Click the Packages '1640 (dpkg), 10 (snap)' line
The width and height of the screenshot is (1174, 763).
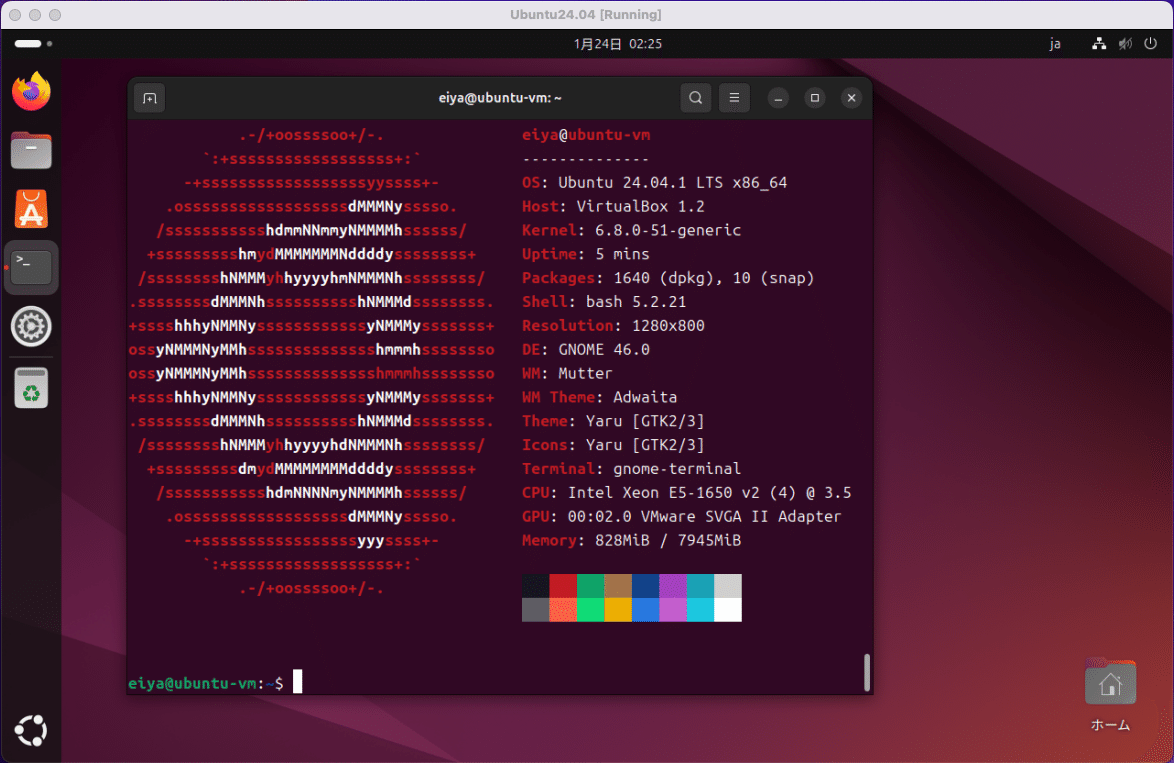point(668,279)
